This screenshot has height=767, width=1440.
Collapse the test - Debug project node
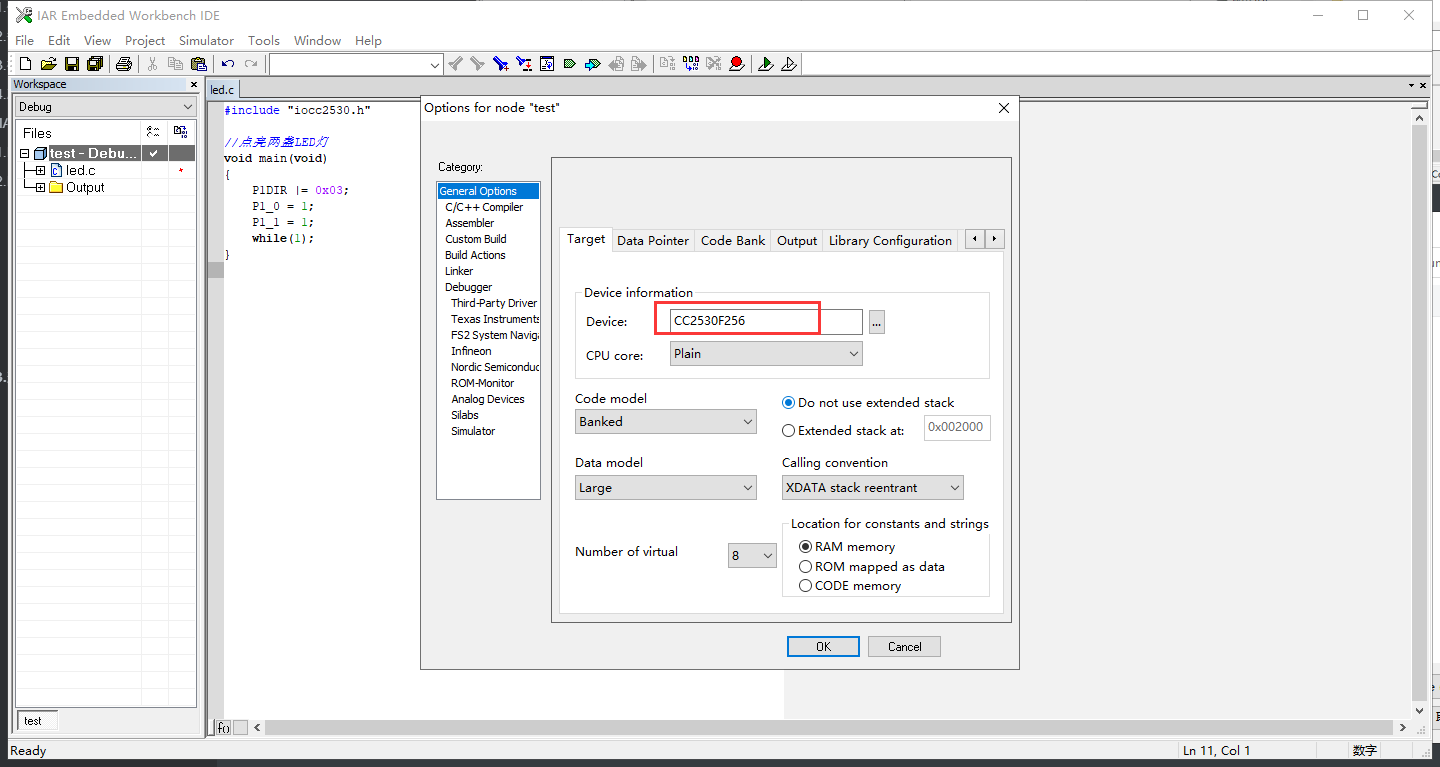(x=25, y=153)
